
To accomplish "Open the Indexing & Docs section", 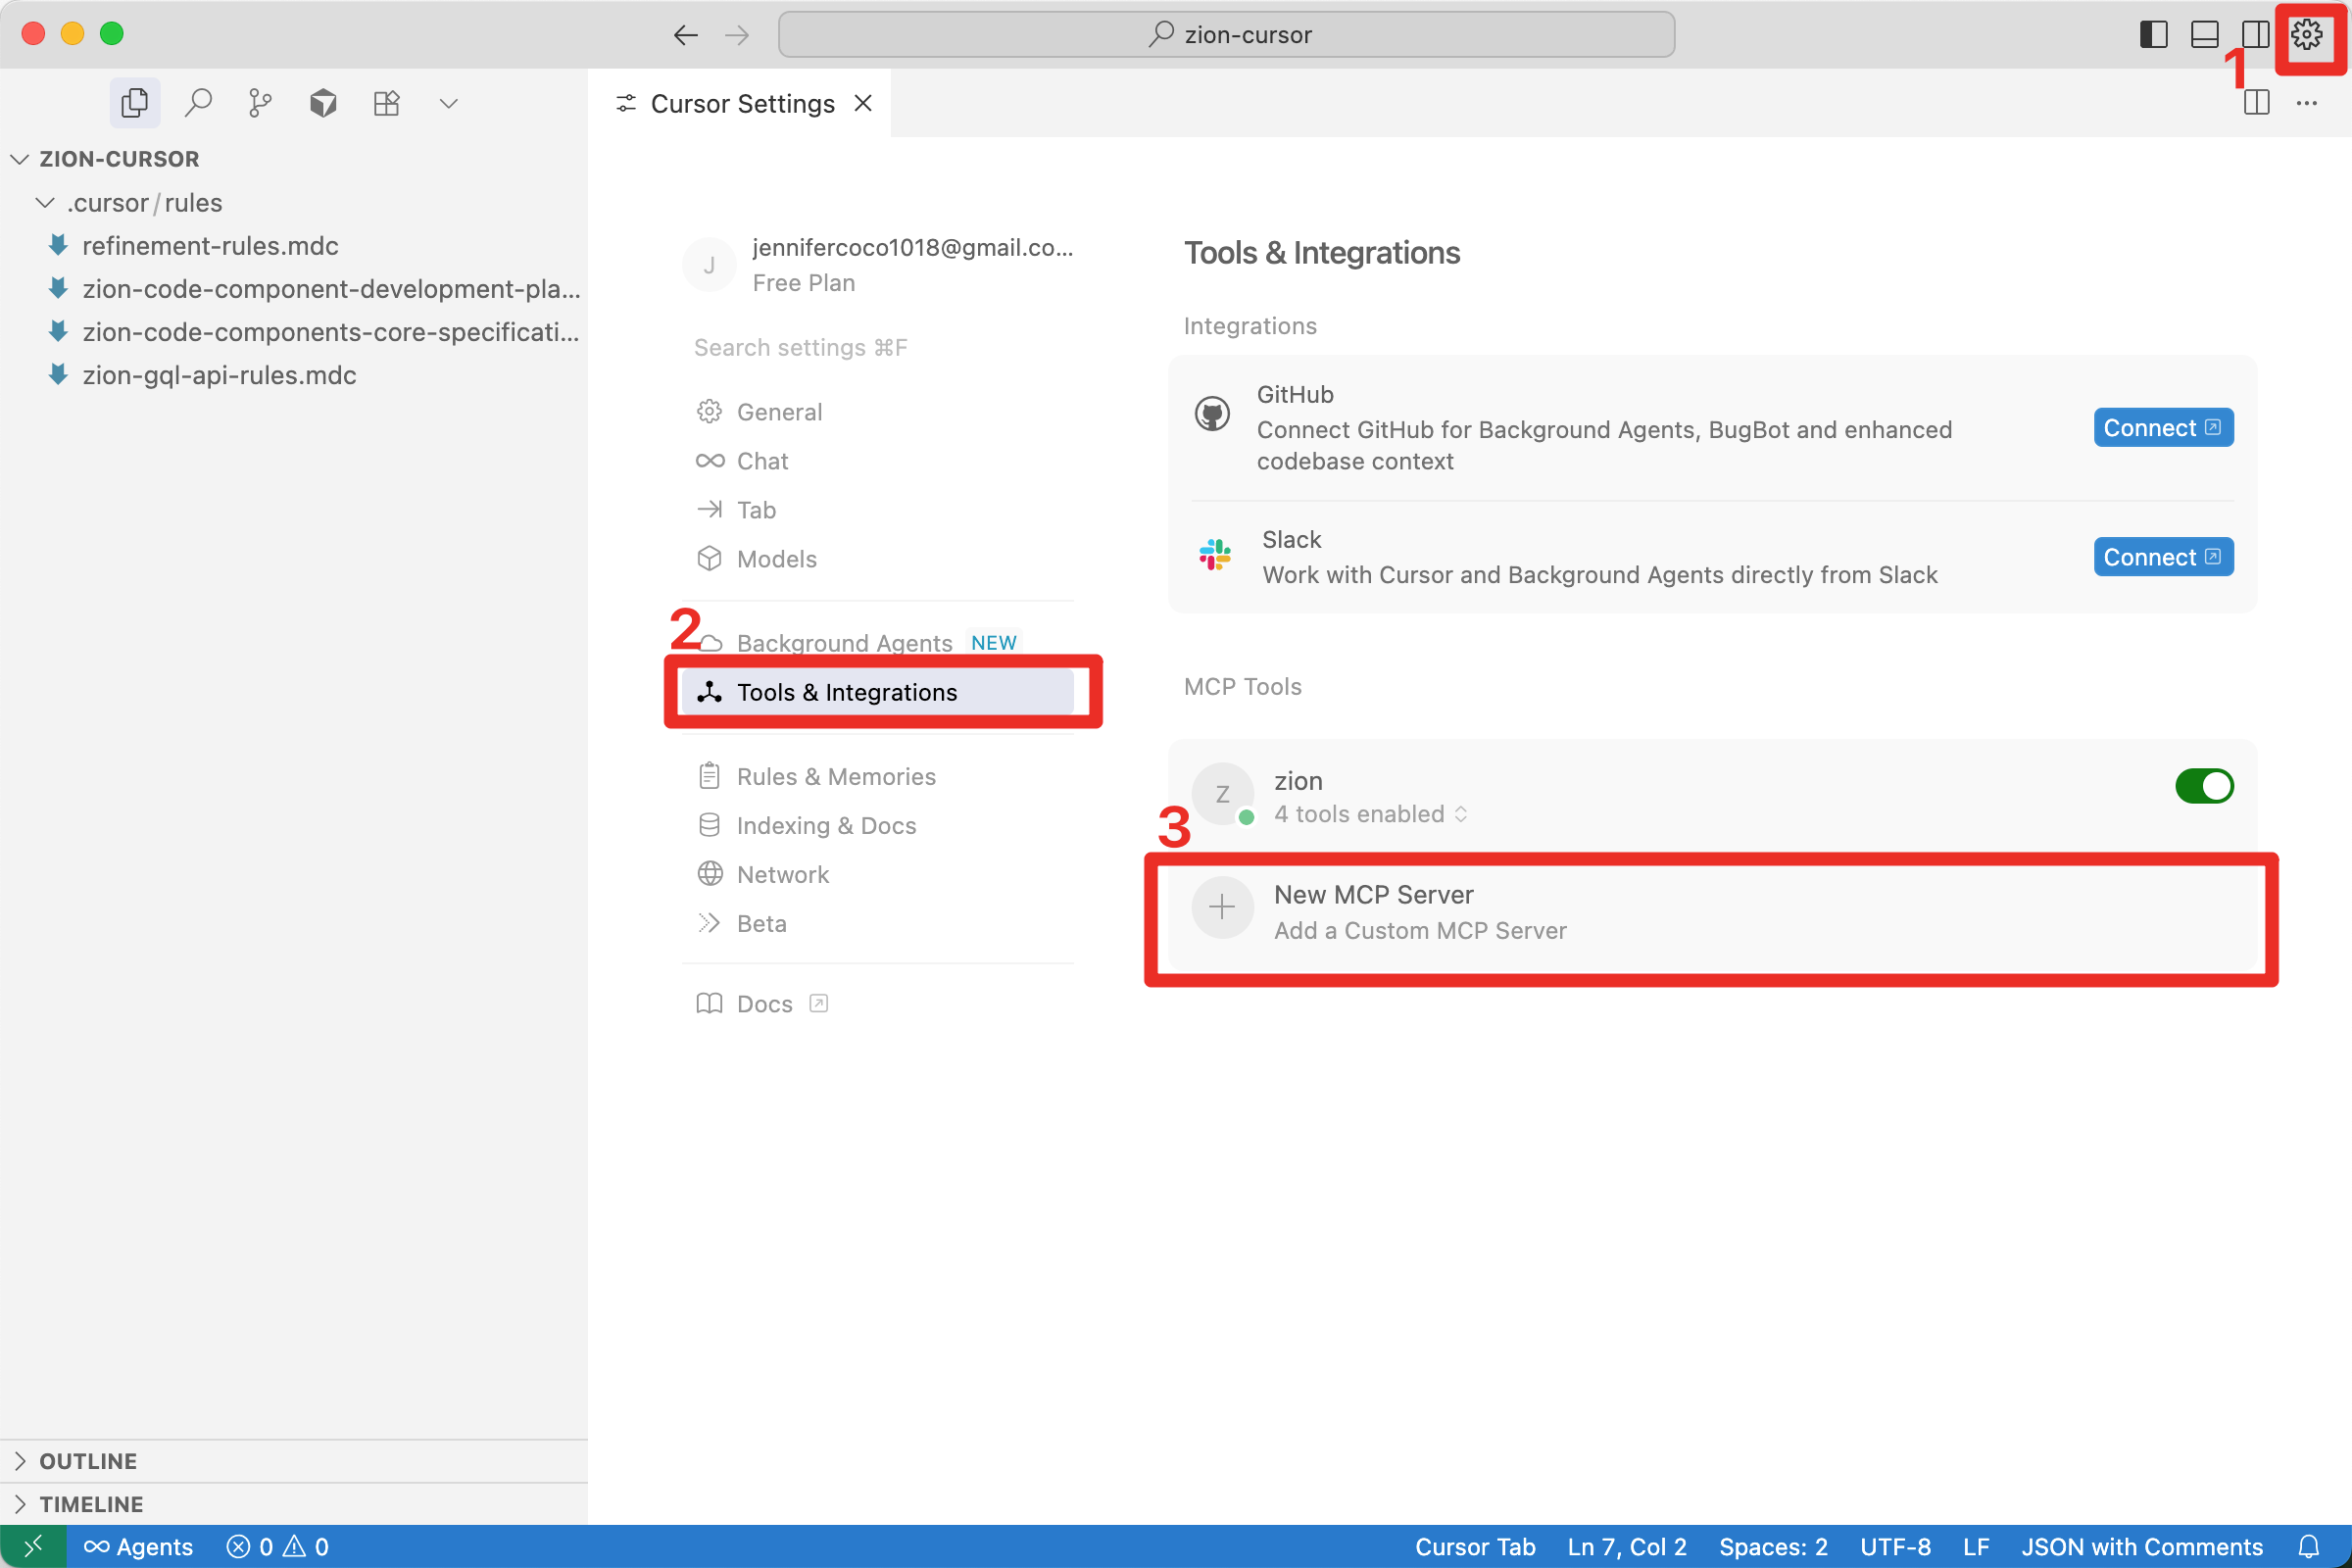I will pyautogui.click(x=878, y=825).
